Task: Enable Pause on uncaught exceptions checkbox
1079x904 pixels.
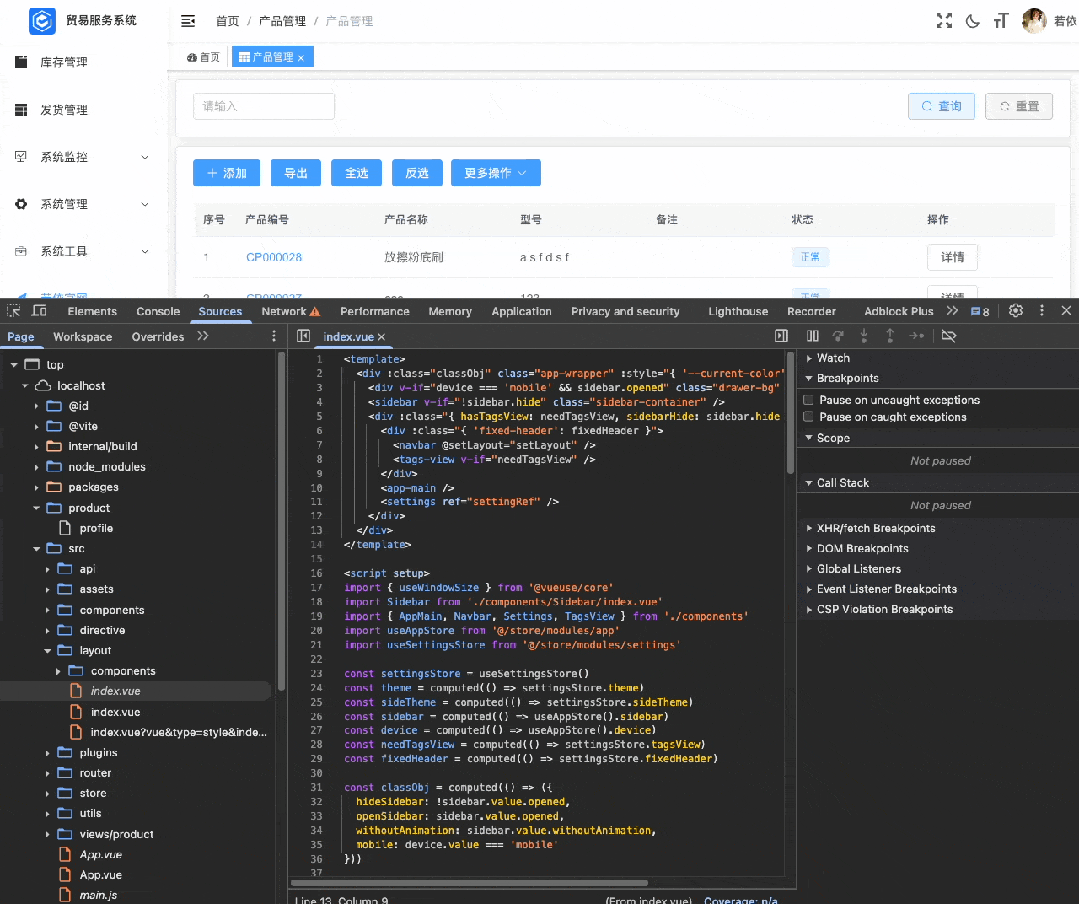Action: click(809, 400)
